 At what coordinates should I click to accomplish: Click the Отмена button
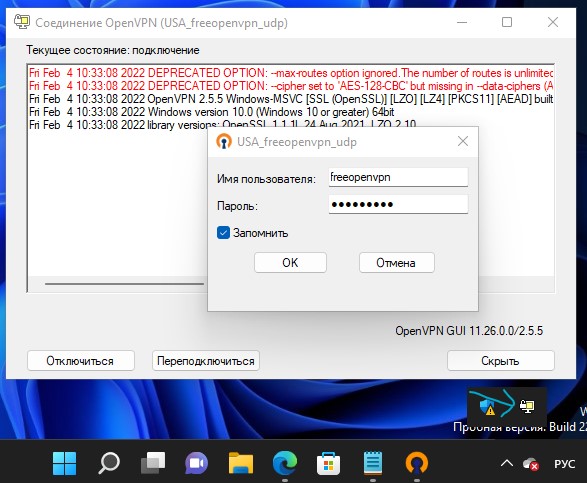[x=396, y=262]
